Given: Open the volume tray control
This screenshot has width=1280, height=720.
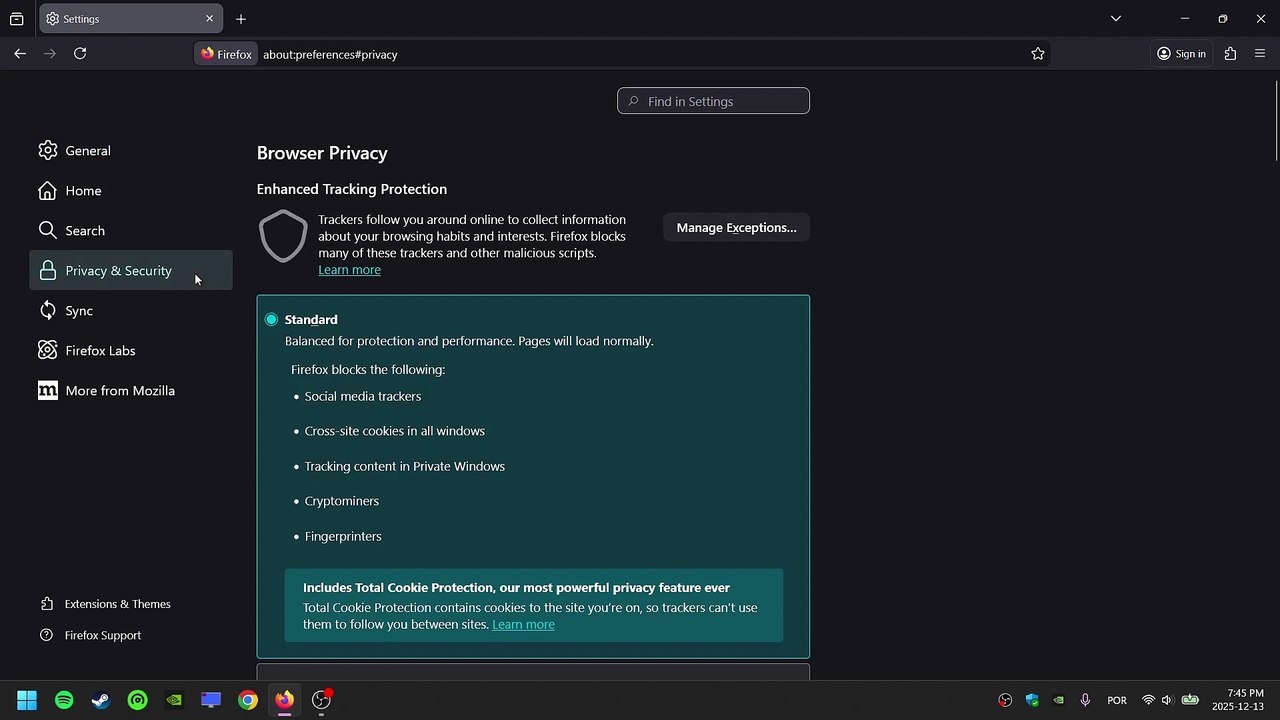Looking at the screenshot, I should pos(1167,700).
